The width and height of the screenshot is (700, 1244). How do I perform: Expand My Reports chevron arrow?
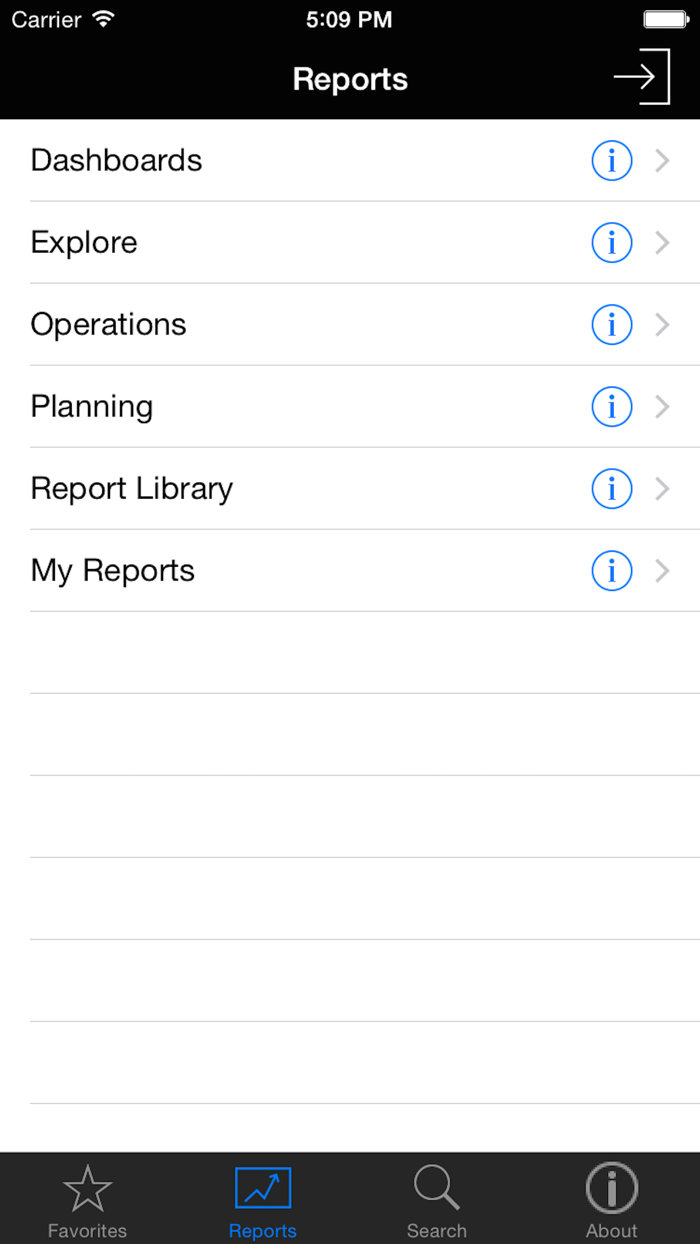tap(662, 571)
